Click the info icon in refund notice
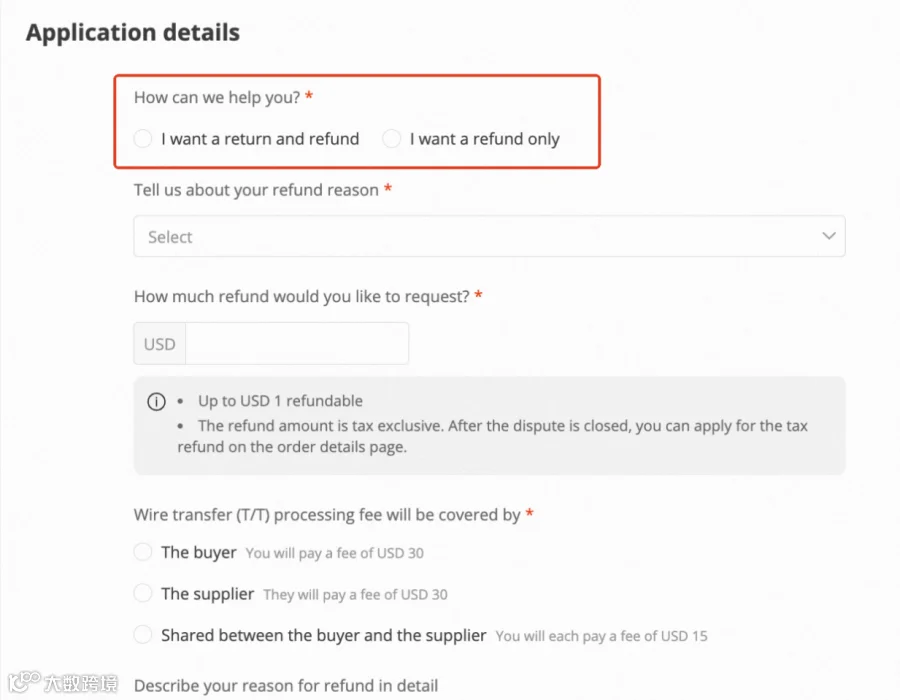The image size is (900, 700). tap(156, 401)
